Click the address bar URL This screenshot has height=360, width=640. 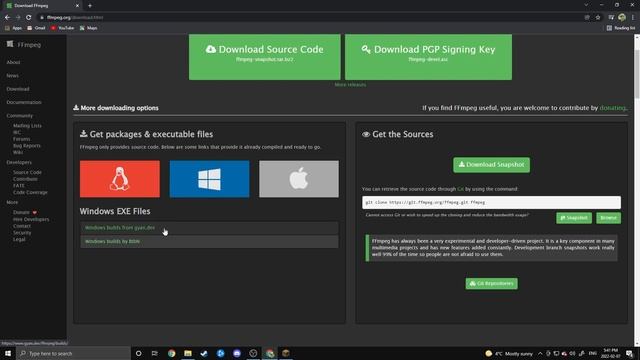[x=75, y=18]
